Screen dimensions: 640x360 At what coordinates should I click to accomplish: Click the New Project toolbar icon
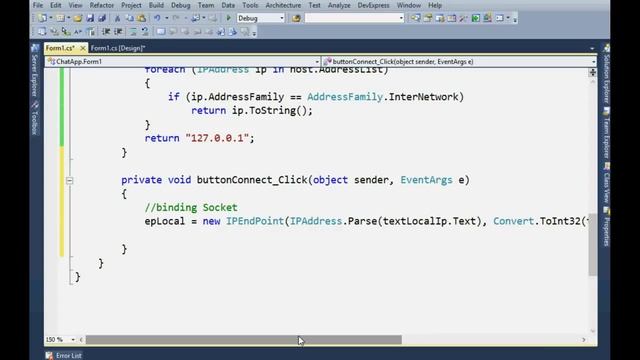click(42, 18)
